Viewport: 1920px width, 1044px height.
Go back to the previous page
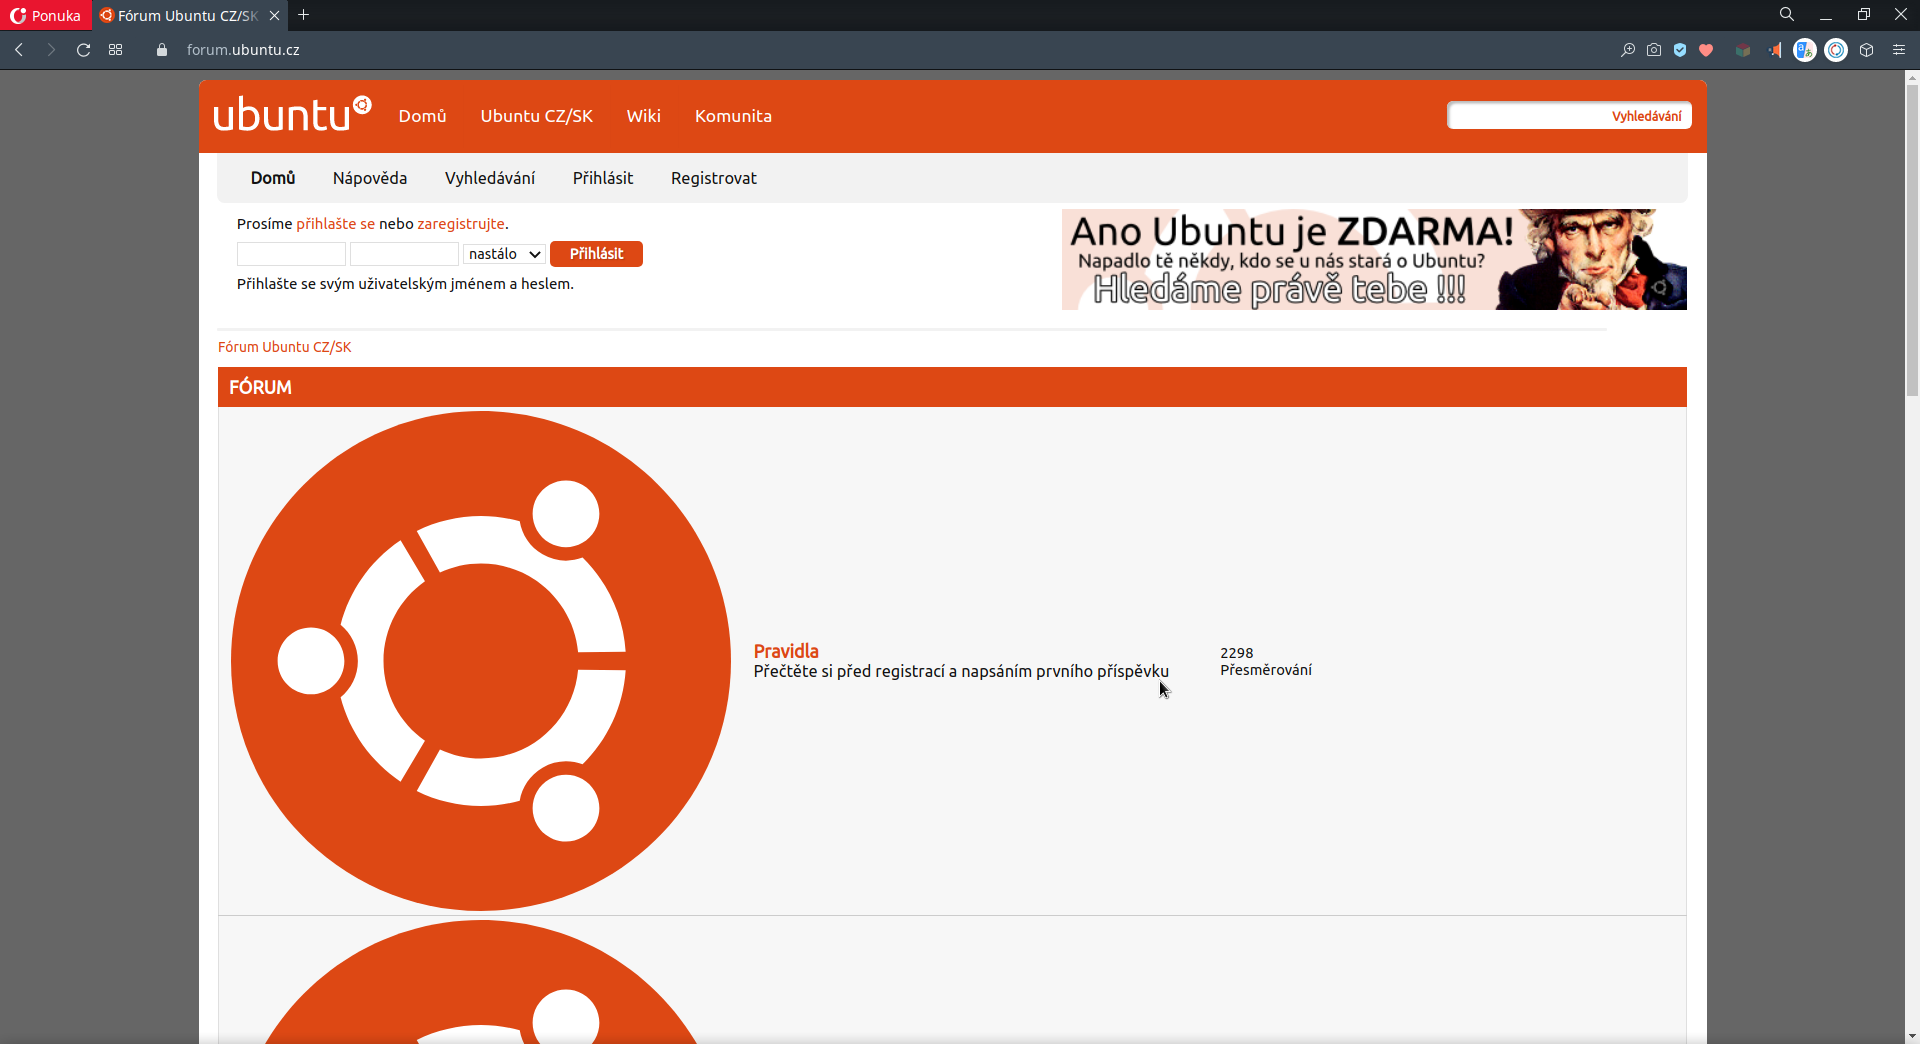(19, 50)
